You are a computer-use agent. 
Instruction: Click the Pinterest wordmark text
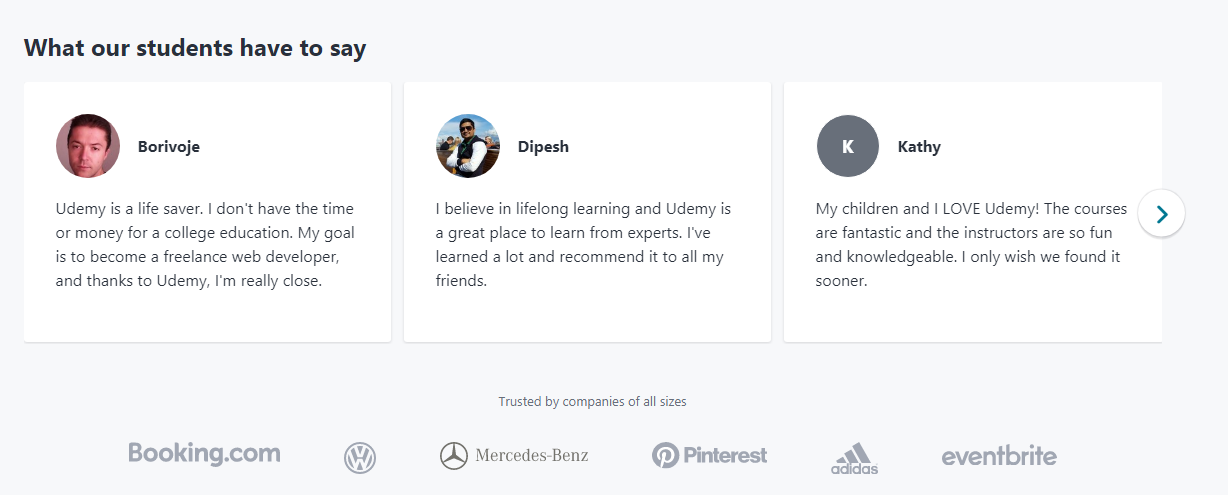725,456
